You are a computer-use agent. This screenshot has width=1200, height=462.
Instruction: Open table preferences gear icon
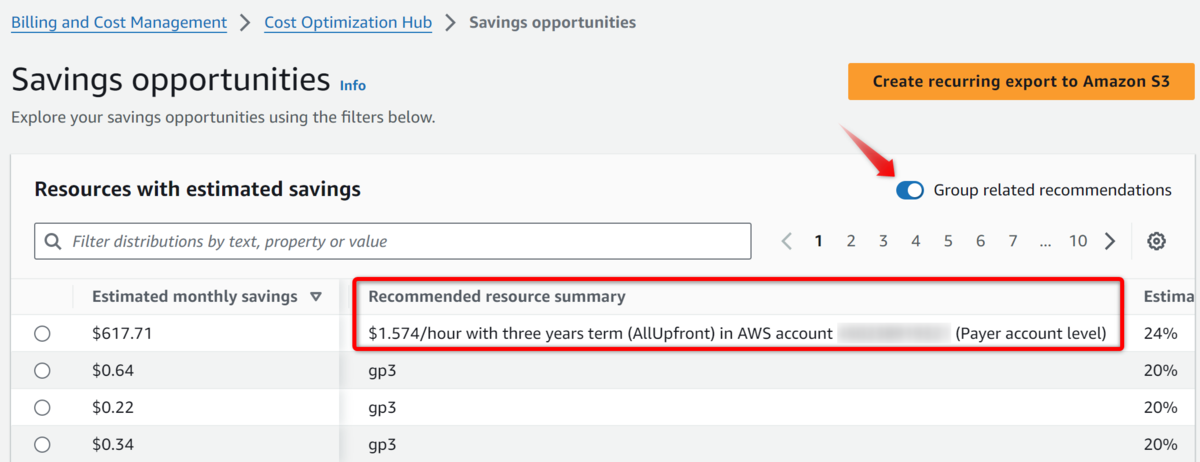point(1157,241)
